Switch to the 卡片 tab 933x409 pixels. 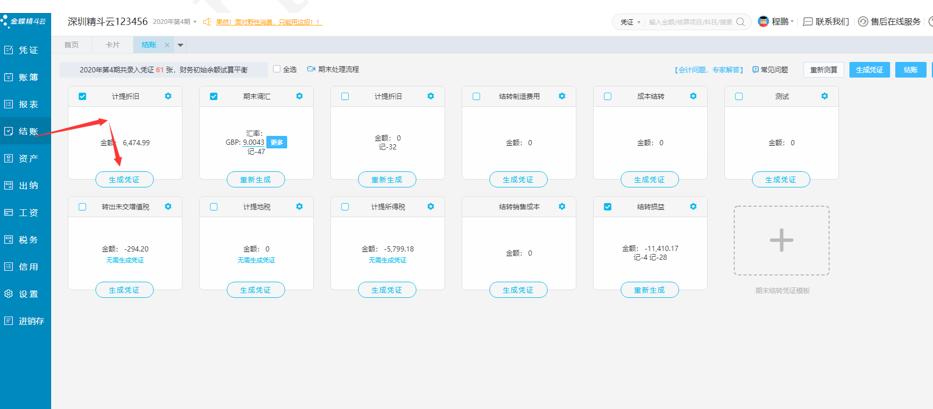pyautogui.click(x=112, y=45)
